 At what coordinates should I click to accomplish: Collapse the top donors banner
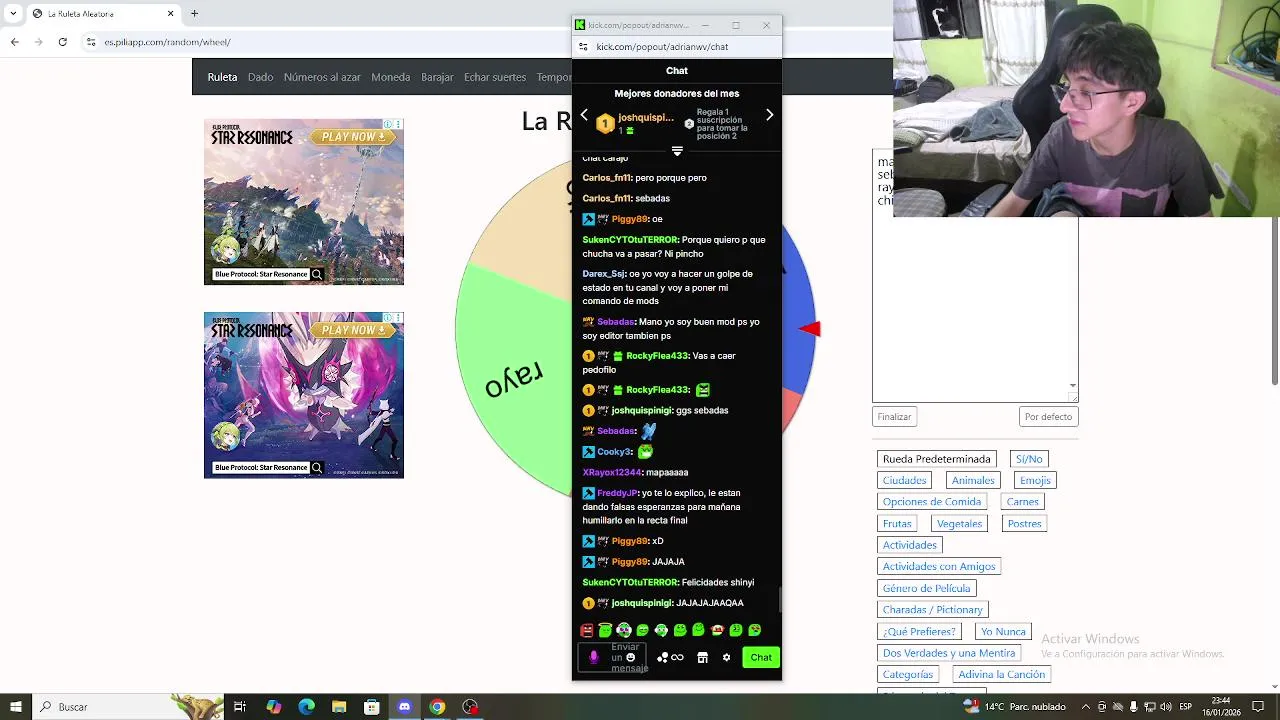coord(677,151)
